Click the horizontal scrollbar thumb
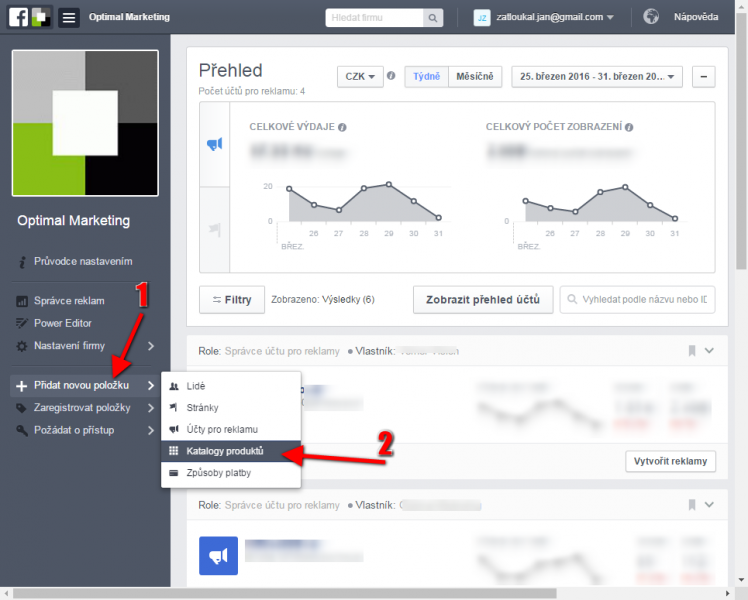 pos(284,594)
